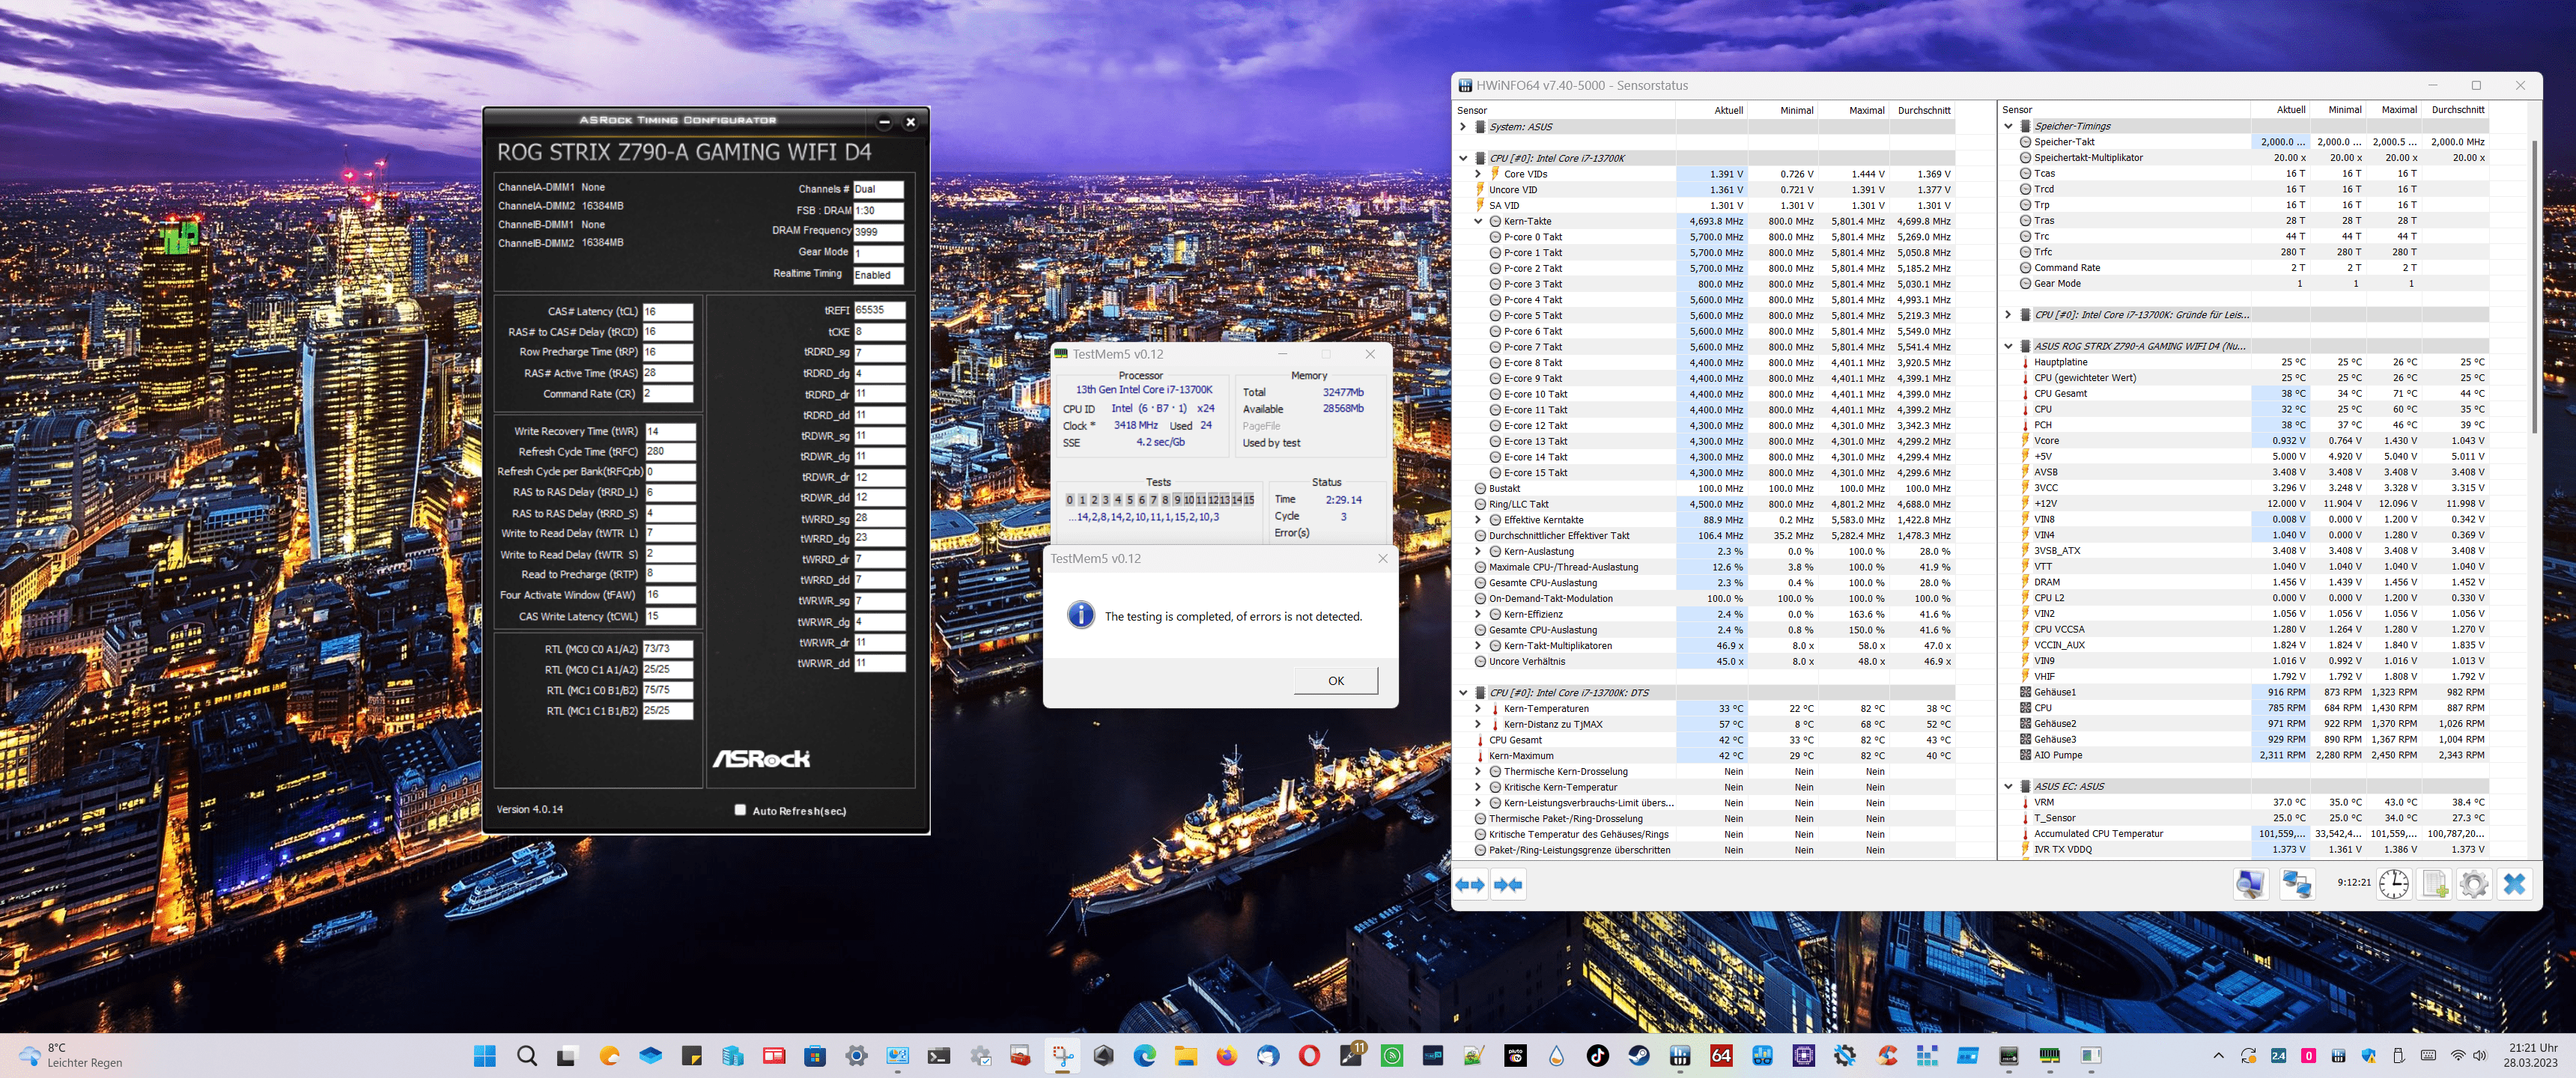Open Windows Terminal from the taskbar
2576x1078 pixels.
(x=938, y=1055)
